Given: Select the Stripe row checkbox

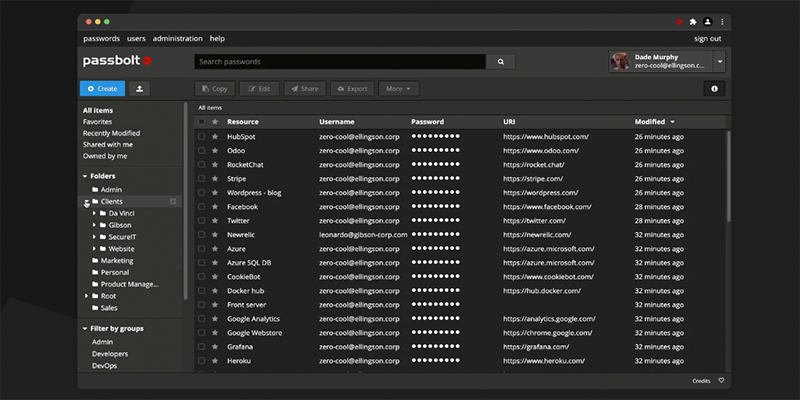Looking at the screenshot, I should (x=202, y=179).
